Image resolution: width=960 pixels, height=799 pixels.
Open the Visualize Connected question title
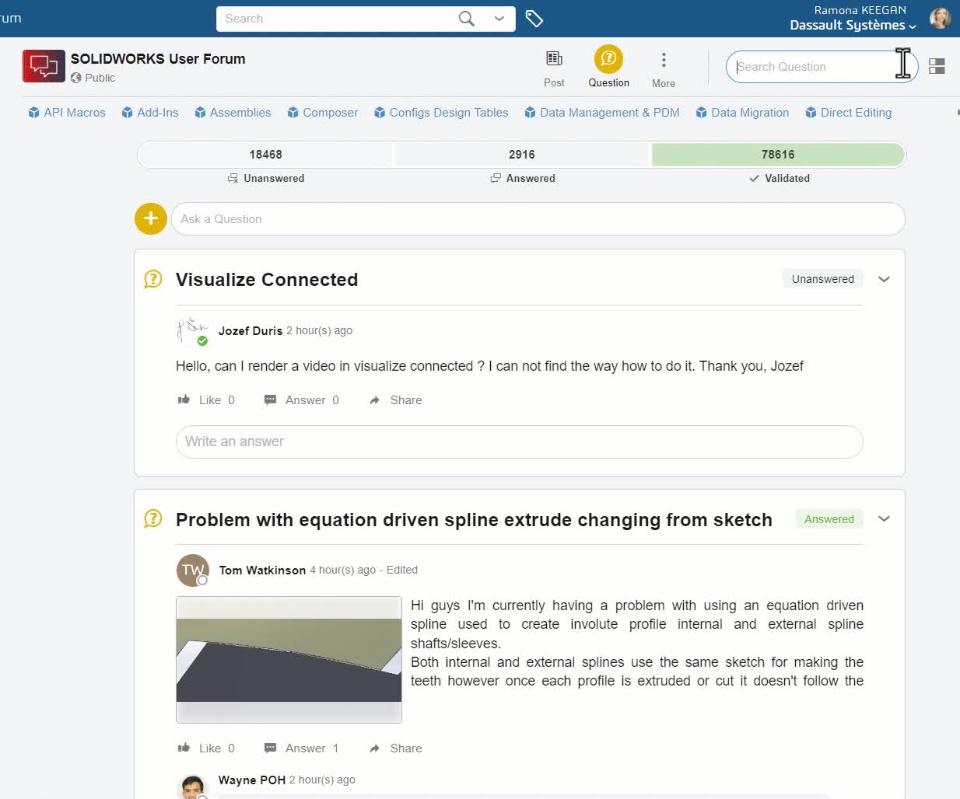point(266,280)
